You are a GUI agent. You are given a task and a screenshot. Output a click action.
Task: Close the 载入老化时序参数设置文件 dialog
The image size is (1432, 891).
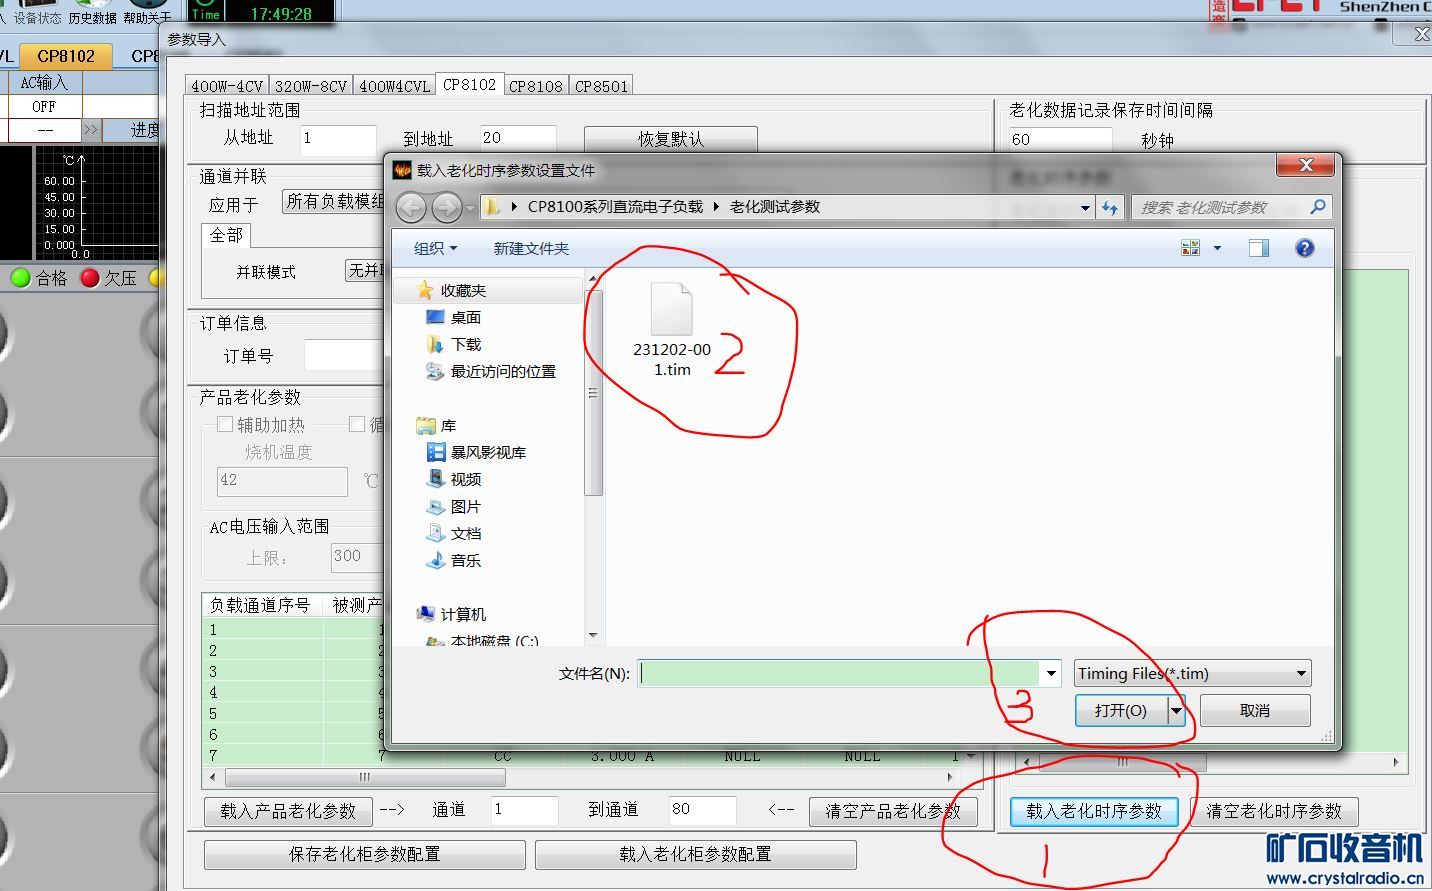(x=1305, y=166)
